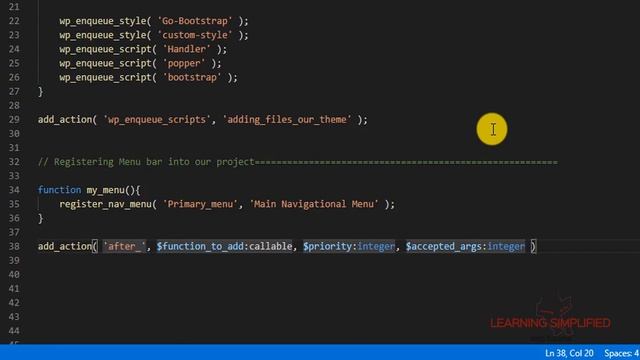Click the 'Main Navigational Menu' string
Viewport: 640px width, 360px height.
coord(313,204)
